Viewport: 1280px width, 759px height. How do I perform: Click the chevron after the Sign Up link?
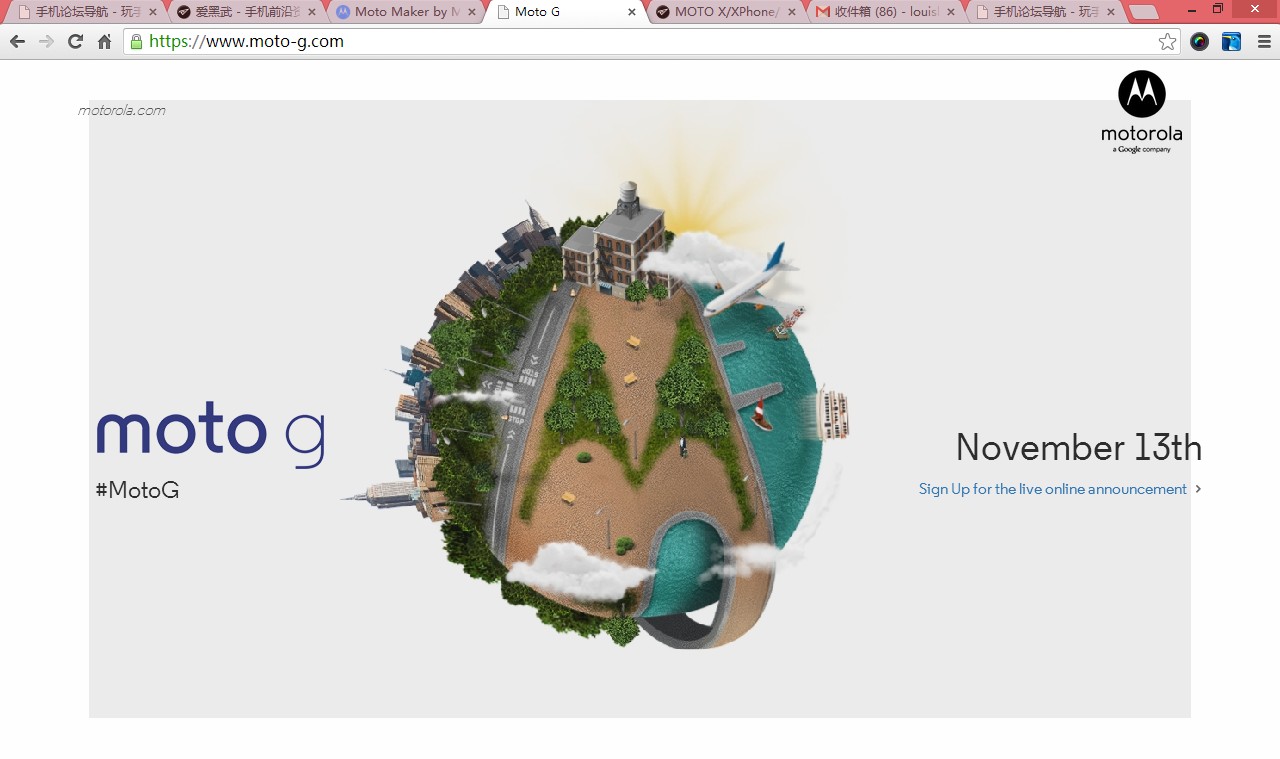tap(1198, 489)
